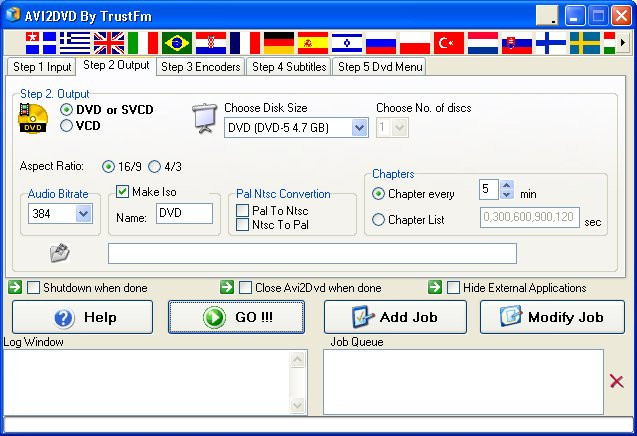Viewport: 637px width, 436px height.
Task: Click Log Window scrollbar down arrow
Action: click(x=297, y=405)
